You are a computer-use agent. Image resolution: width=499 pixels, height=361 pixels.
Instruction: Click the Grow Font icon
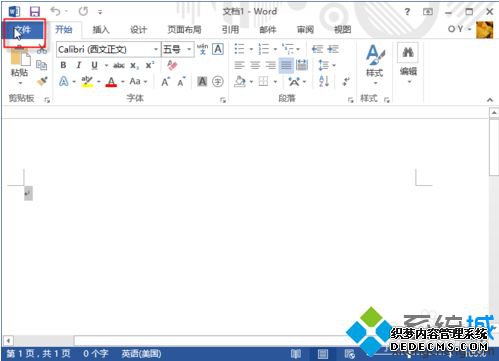click(165, 82)
